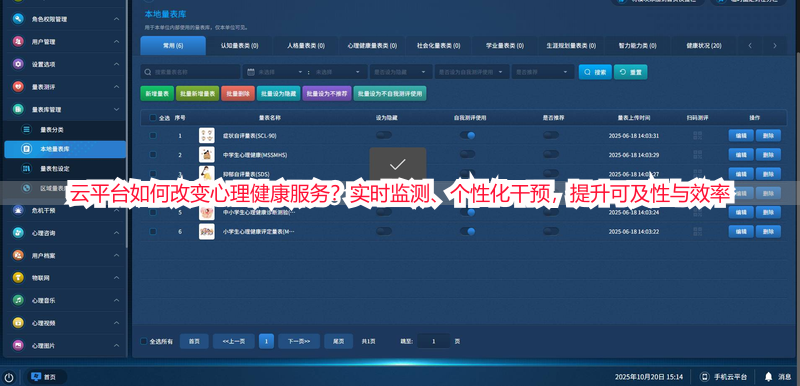Click the 心理咨询 sidebar icon
The image size is (800, 386).
pyautogui.click(x=18, y=233)
